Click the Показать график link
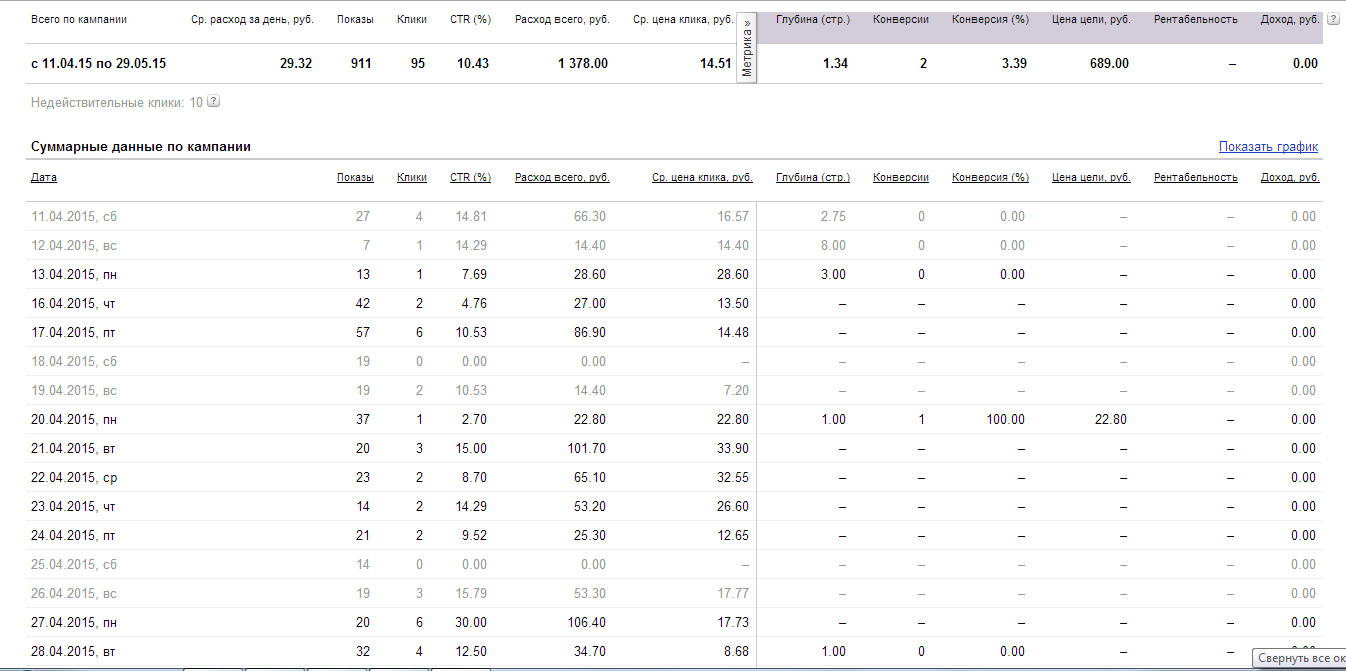 pyautogui.click(x=1268, y=147)
